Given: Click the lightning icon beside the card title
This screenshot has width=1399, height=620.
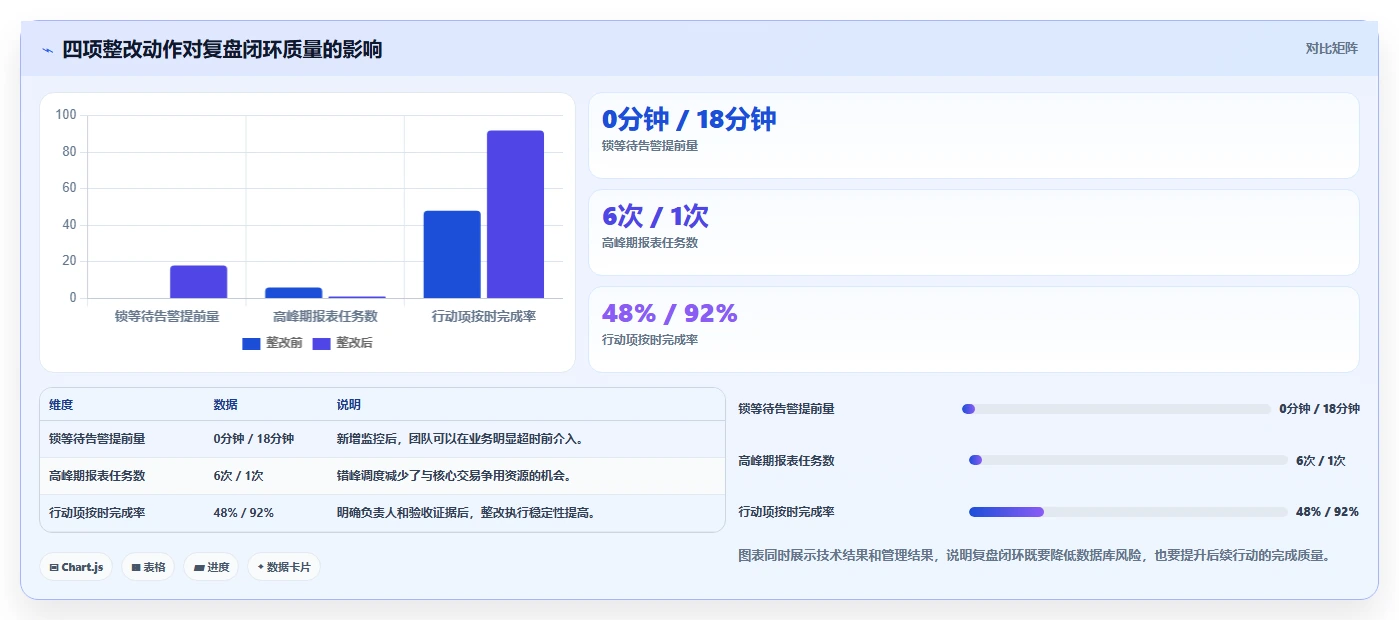Looking at the screenshot, I should (47, 50).
